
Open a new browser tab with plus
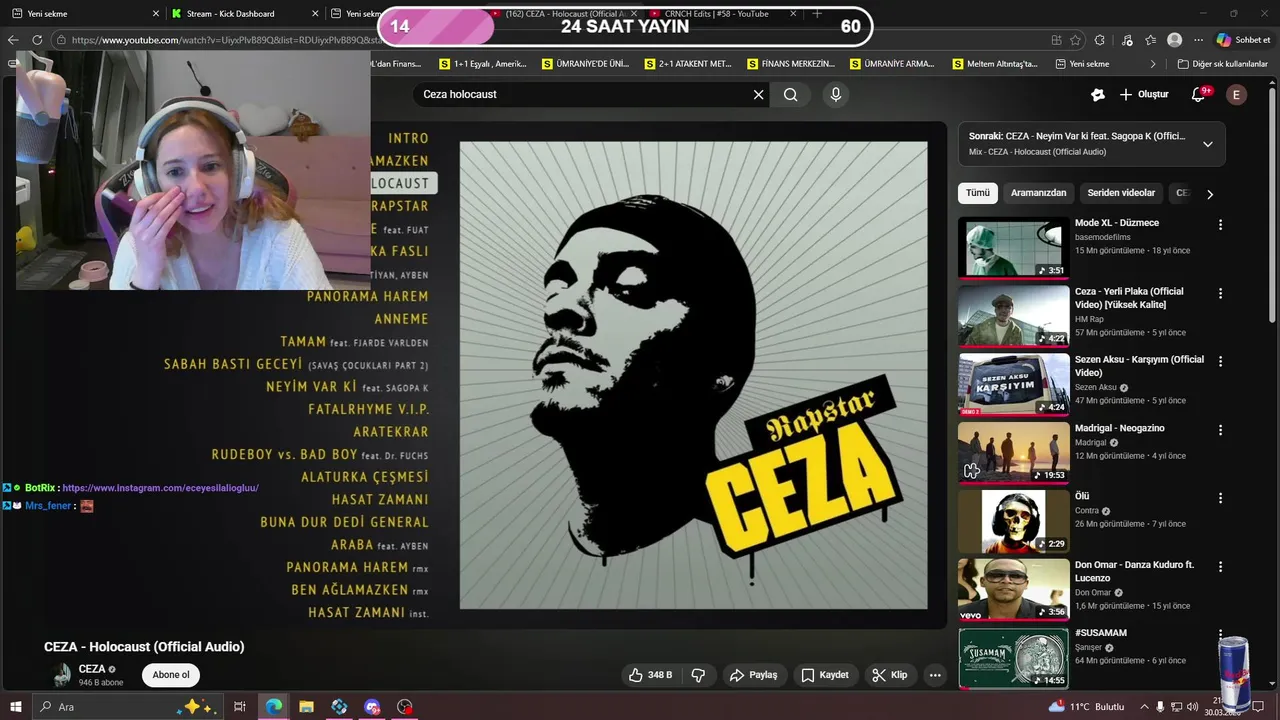[817, 14]
